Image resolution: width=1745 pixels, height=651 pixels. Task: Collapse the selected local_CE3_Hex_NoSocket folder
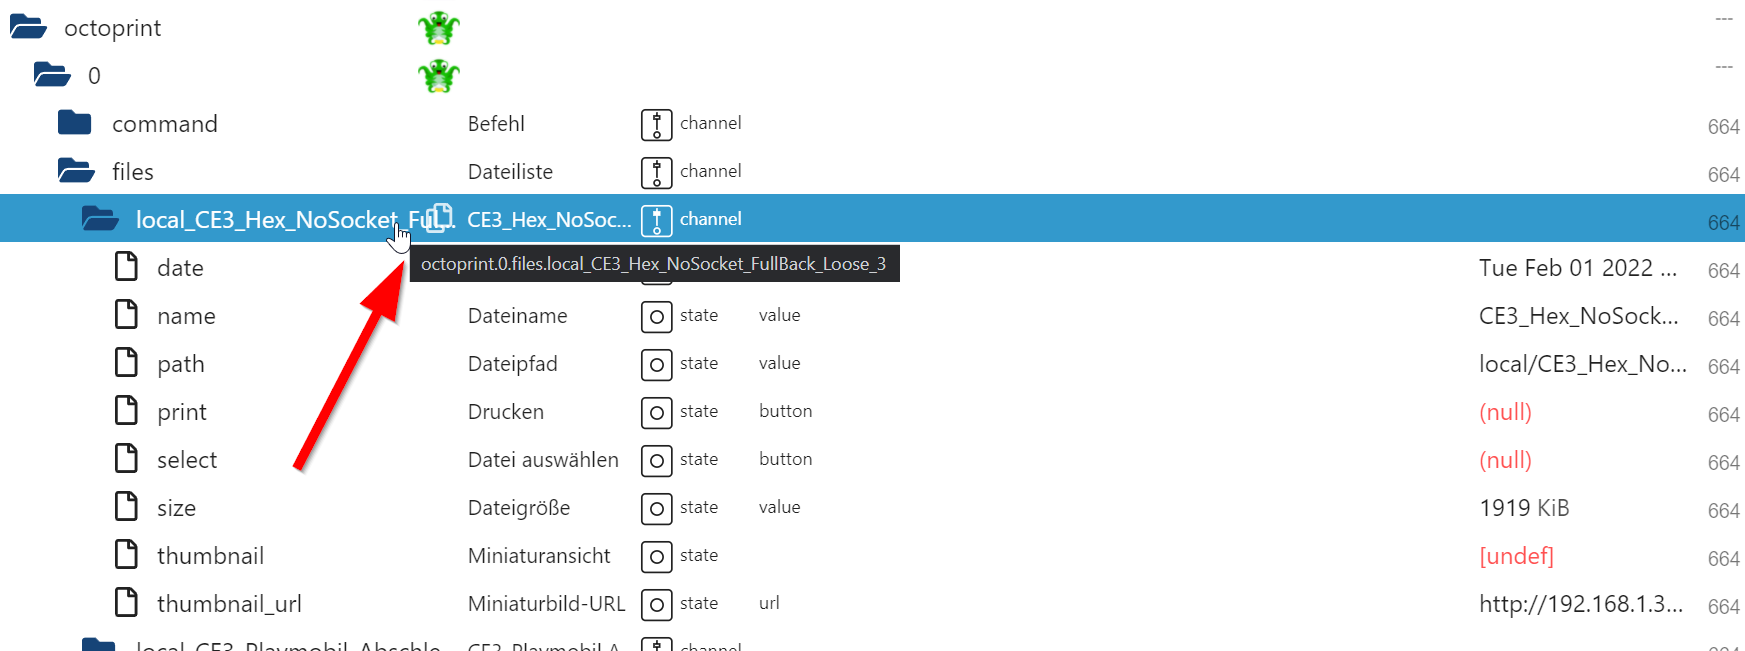(x=100, y=219)
